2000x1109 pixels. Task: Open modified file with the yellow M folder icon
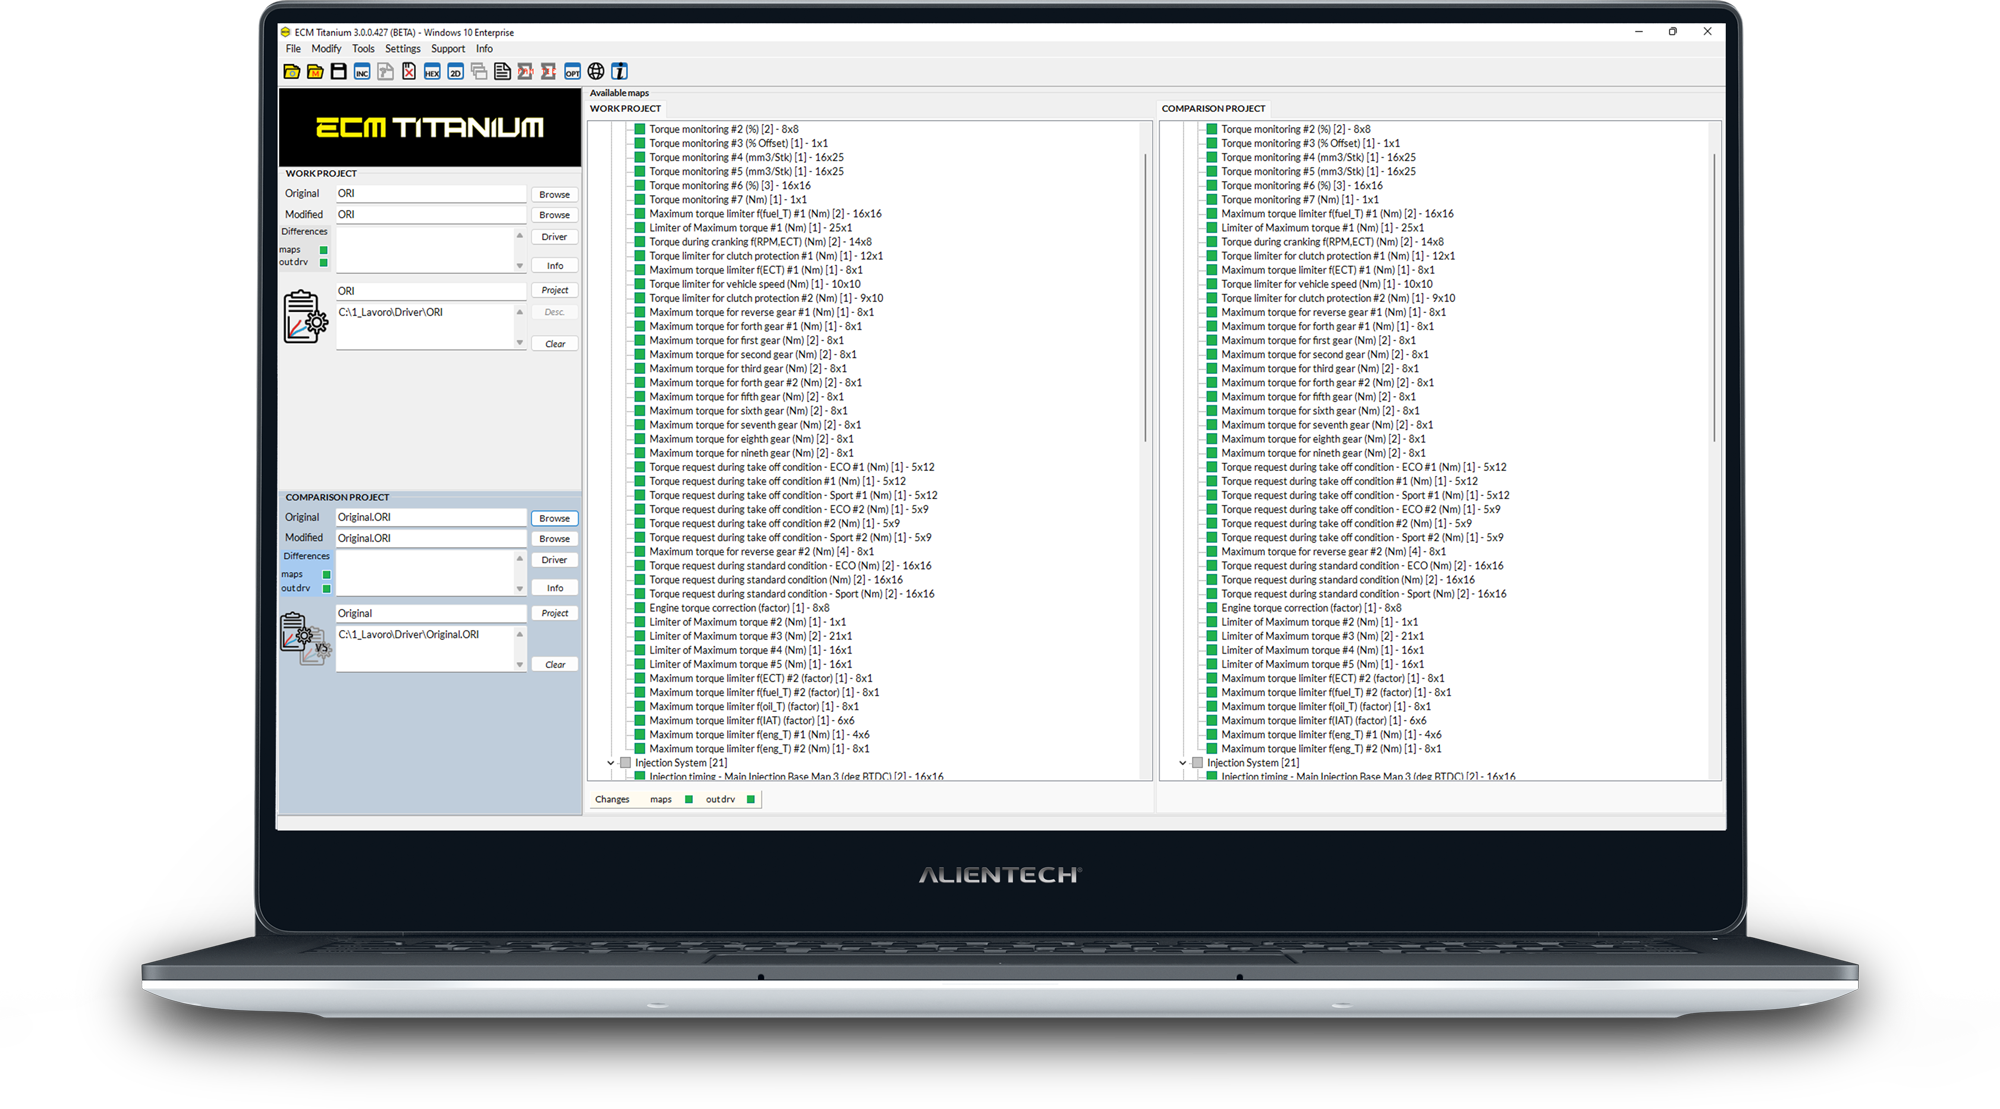(315, 71)
